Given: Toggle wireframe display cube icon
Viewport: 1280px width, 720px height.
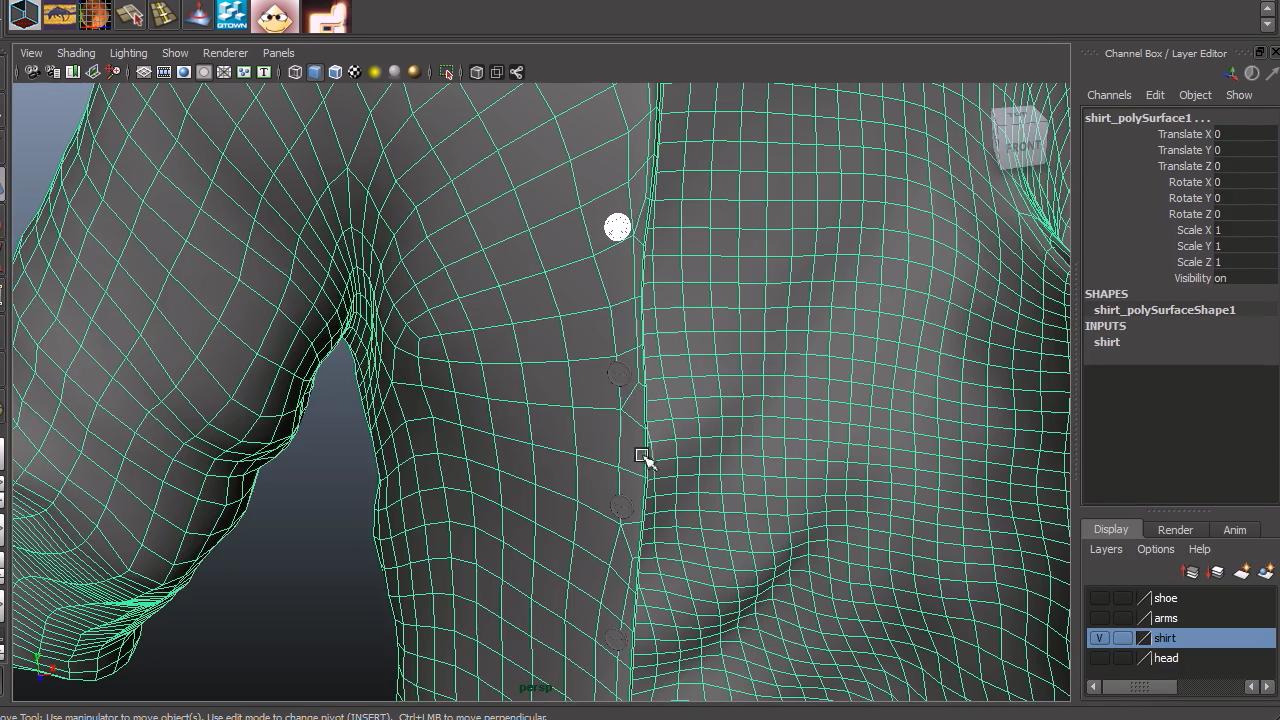Looking at the screenshot, I should coord(295,72).
